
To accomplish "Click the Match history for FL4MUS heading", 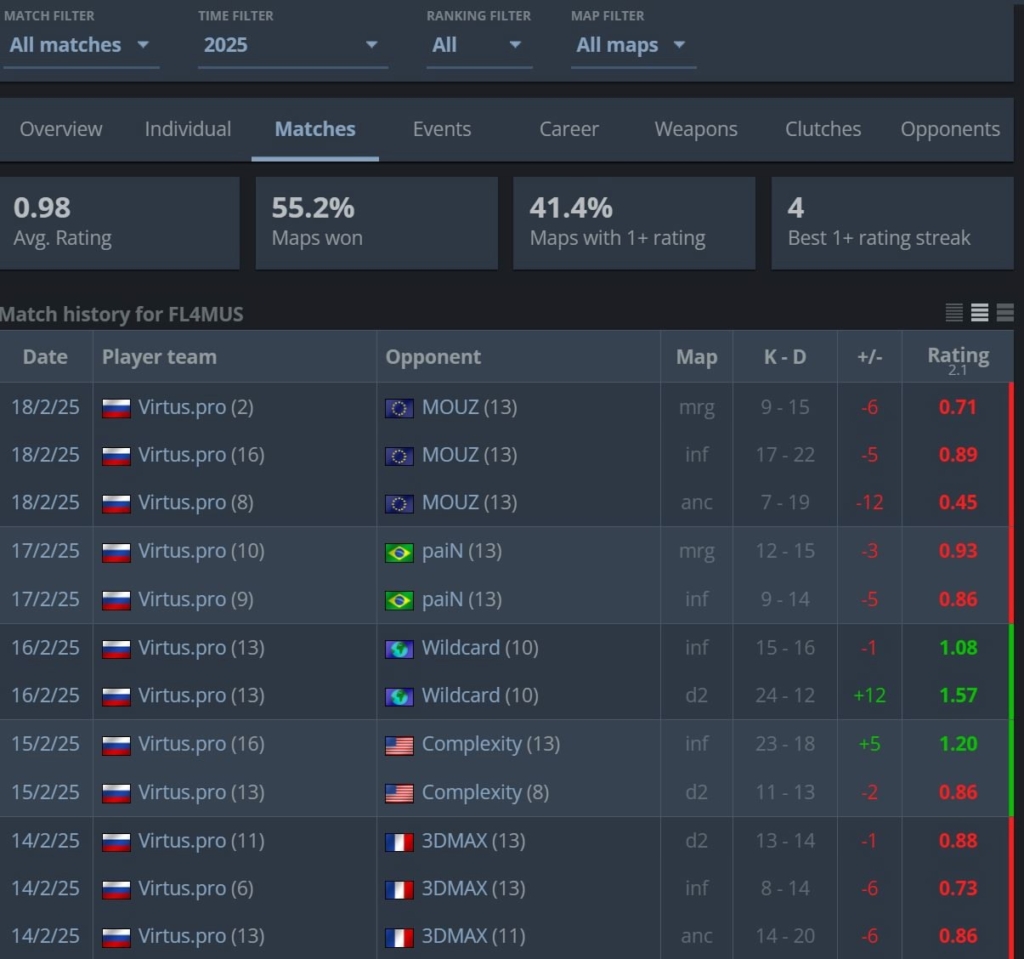I will click(121, 314).
